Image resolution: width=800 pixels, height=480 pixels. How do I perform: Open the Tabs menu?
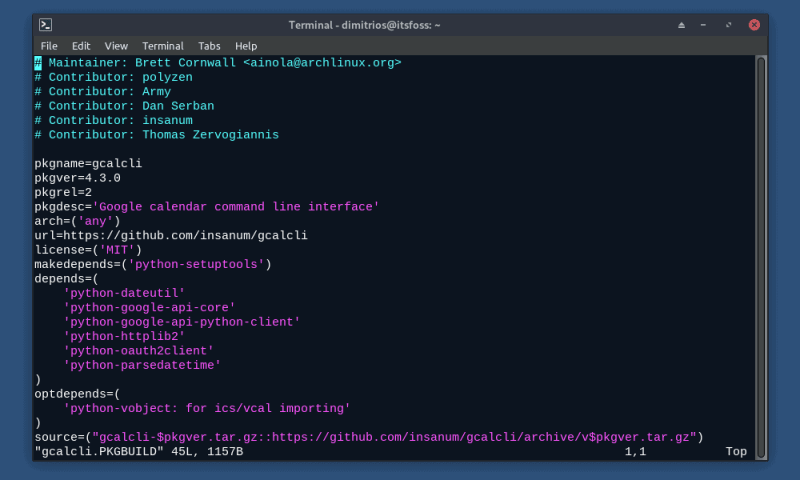click(x=209, y=46)
